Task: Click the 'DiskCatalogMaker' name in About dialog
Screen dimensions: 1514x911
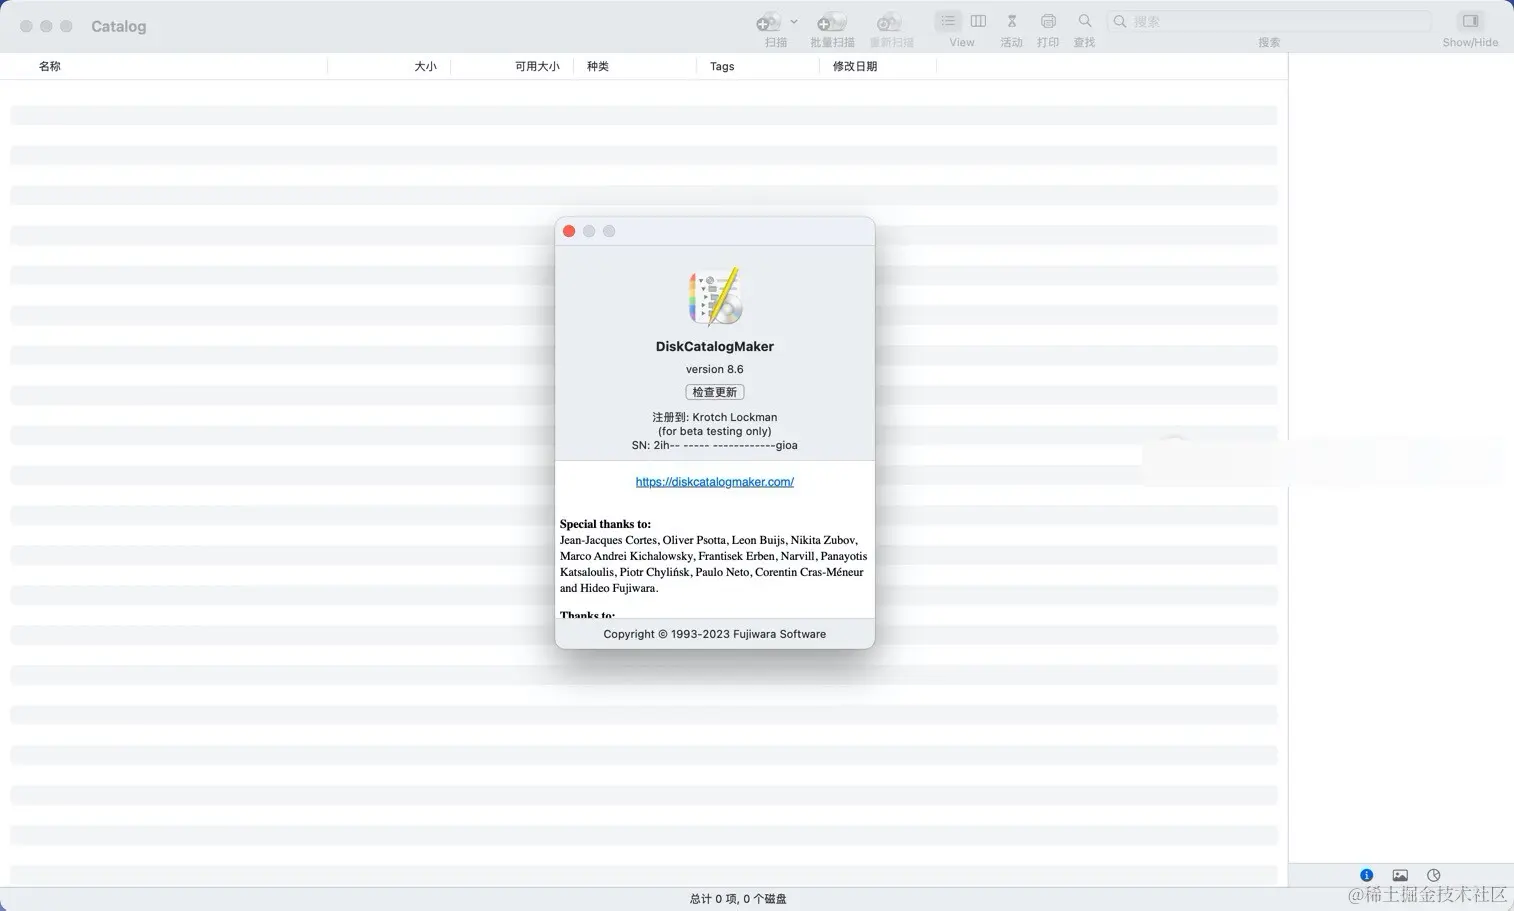Action: pyautogui.click(x=715, y=346)
